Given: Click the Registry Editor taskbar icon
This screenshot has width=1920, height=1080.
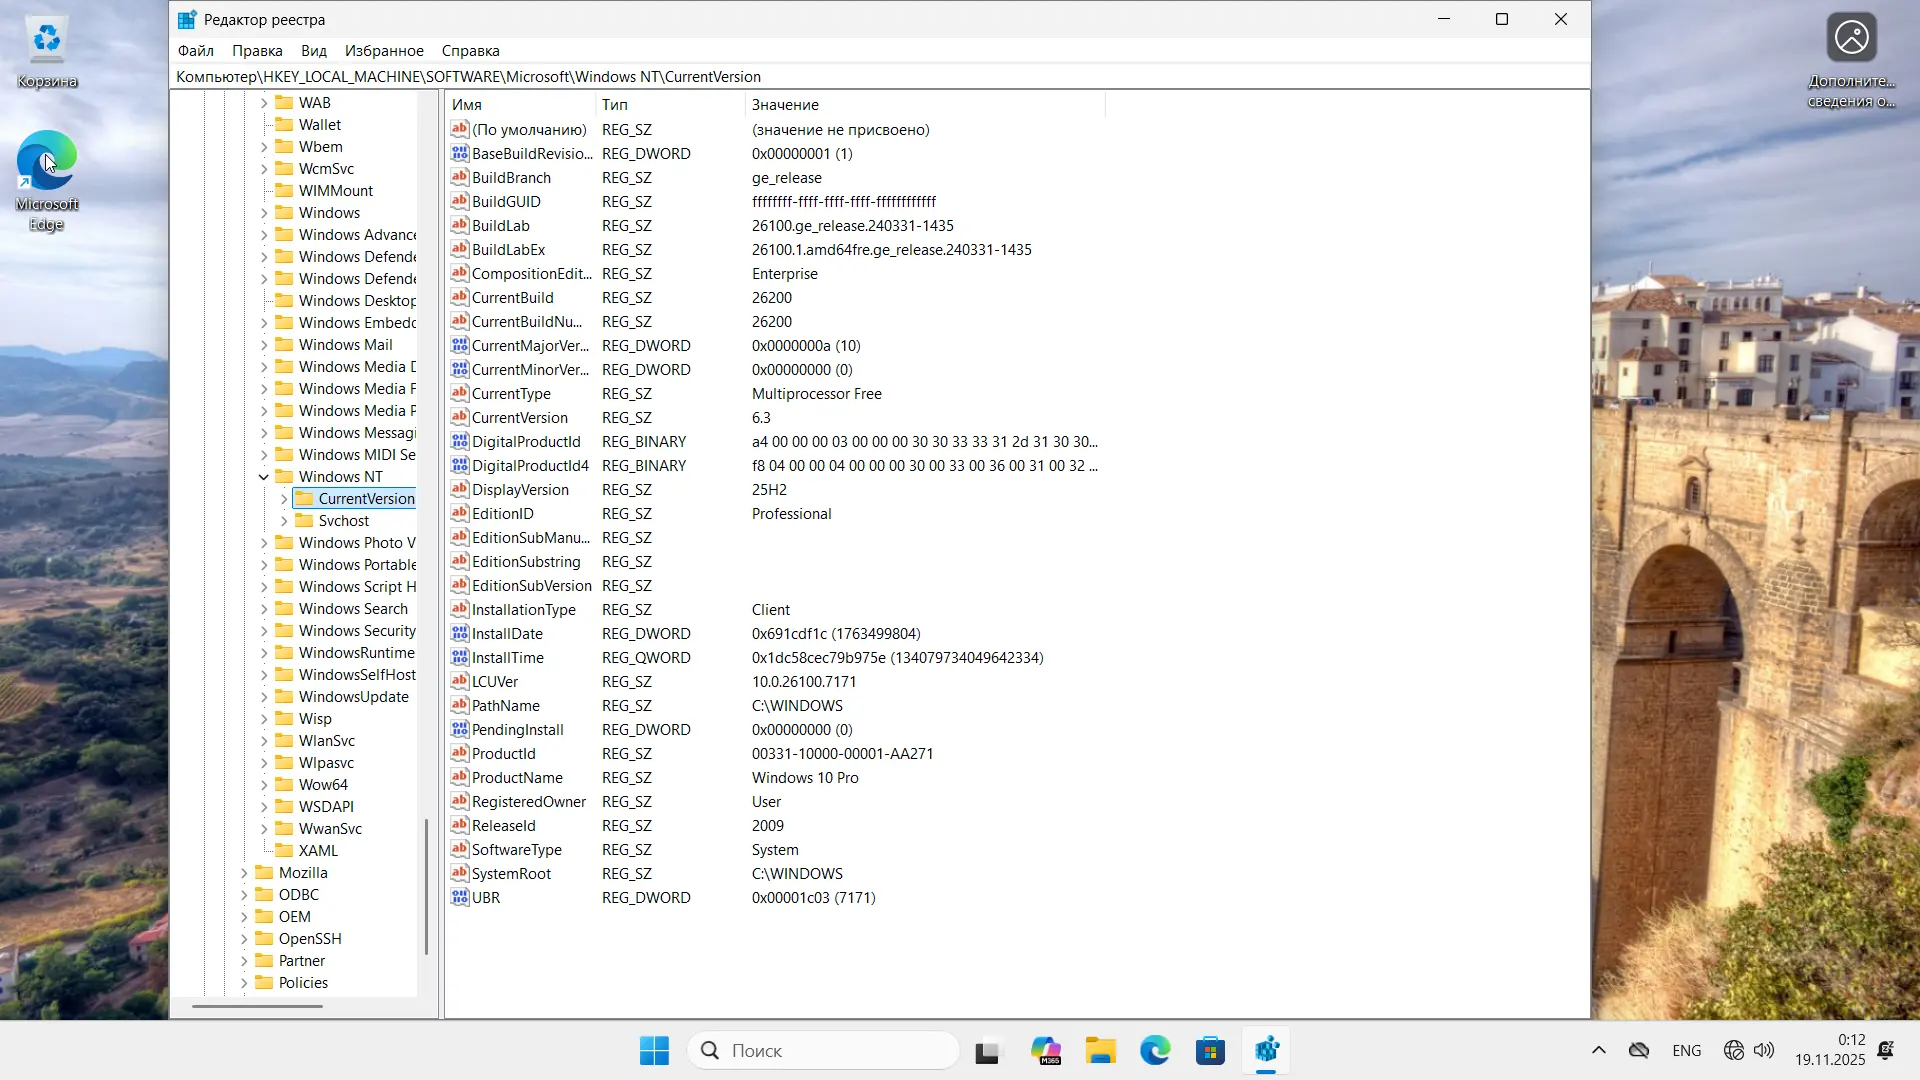Looking at the screenshot, I should (x=1266, y=1051).
